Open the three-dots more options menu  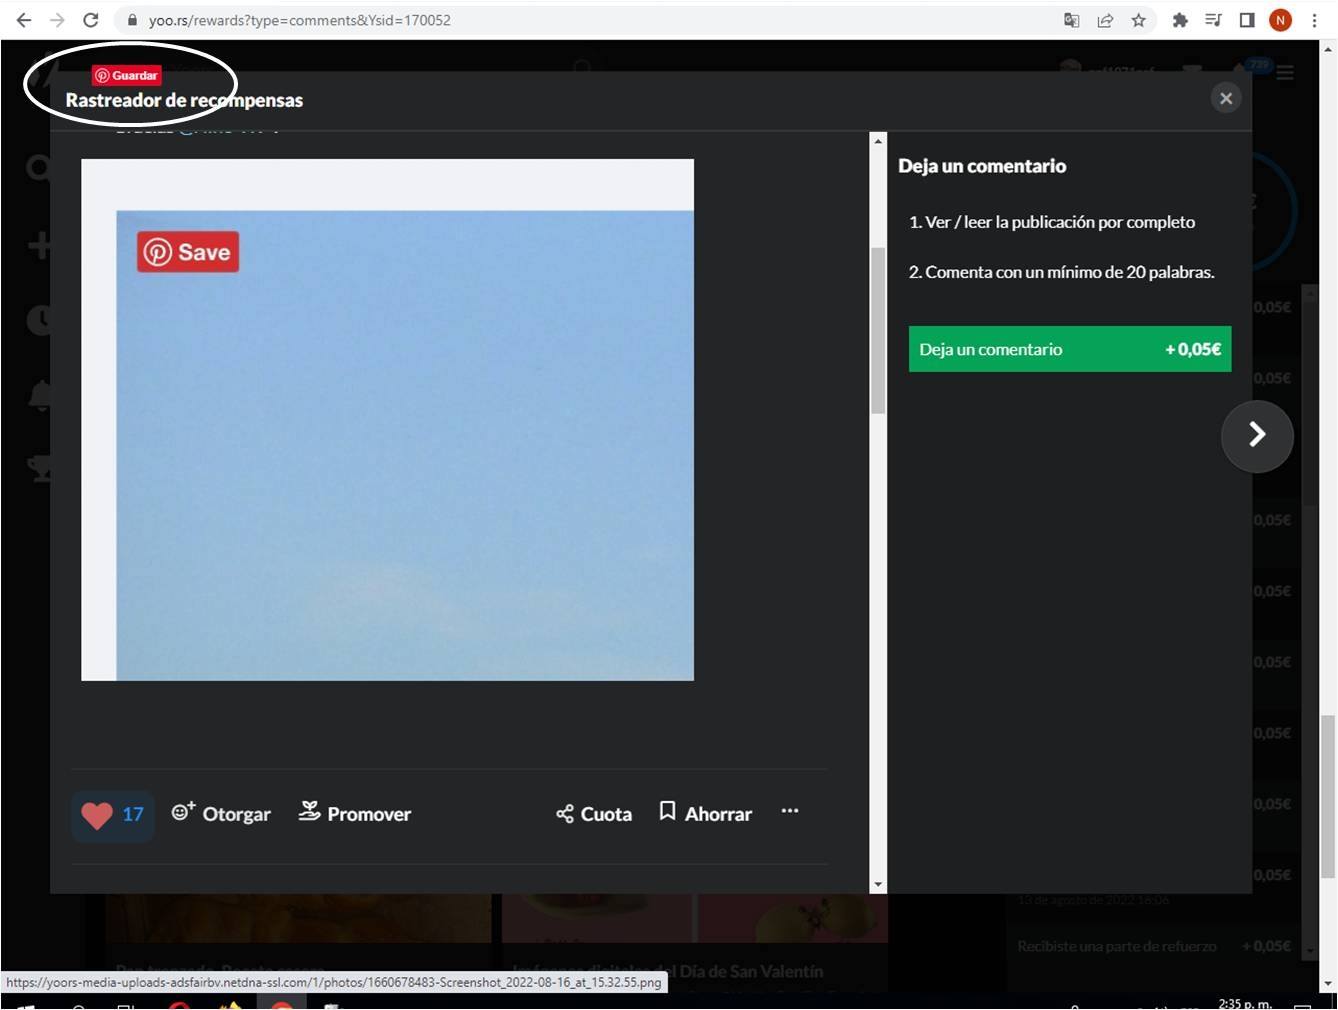(790, 811)
